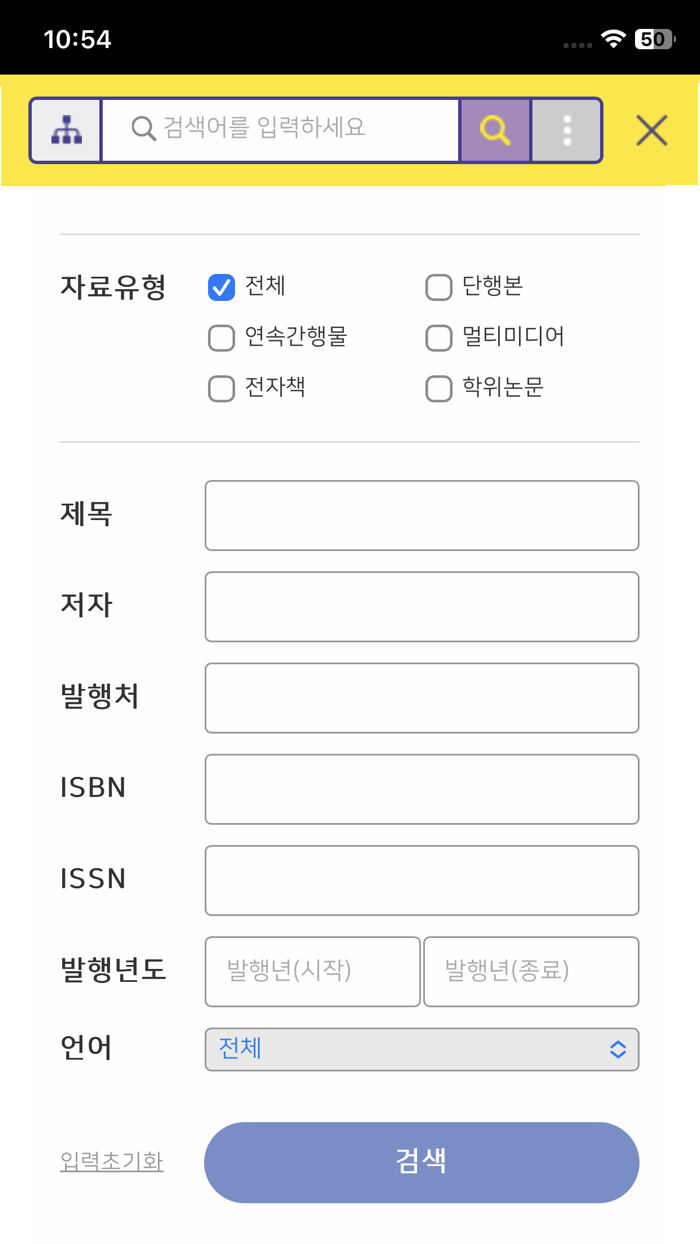Focus the ISBN input field
Viewport: 700px width, 1244px height.
(x=421, y=788)
